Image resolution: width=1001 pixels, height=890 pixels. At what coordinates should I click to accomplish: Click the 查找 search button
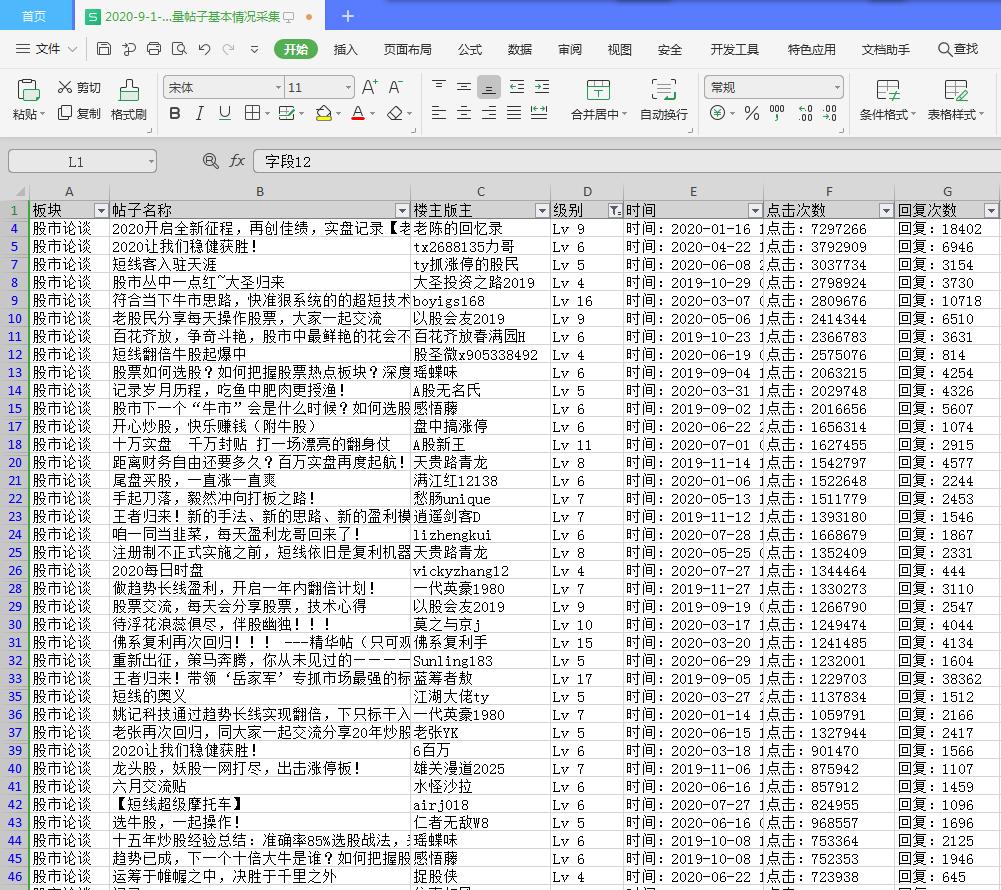(957, 49)
